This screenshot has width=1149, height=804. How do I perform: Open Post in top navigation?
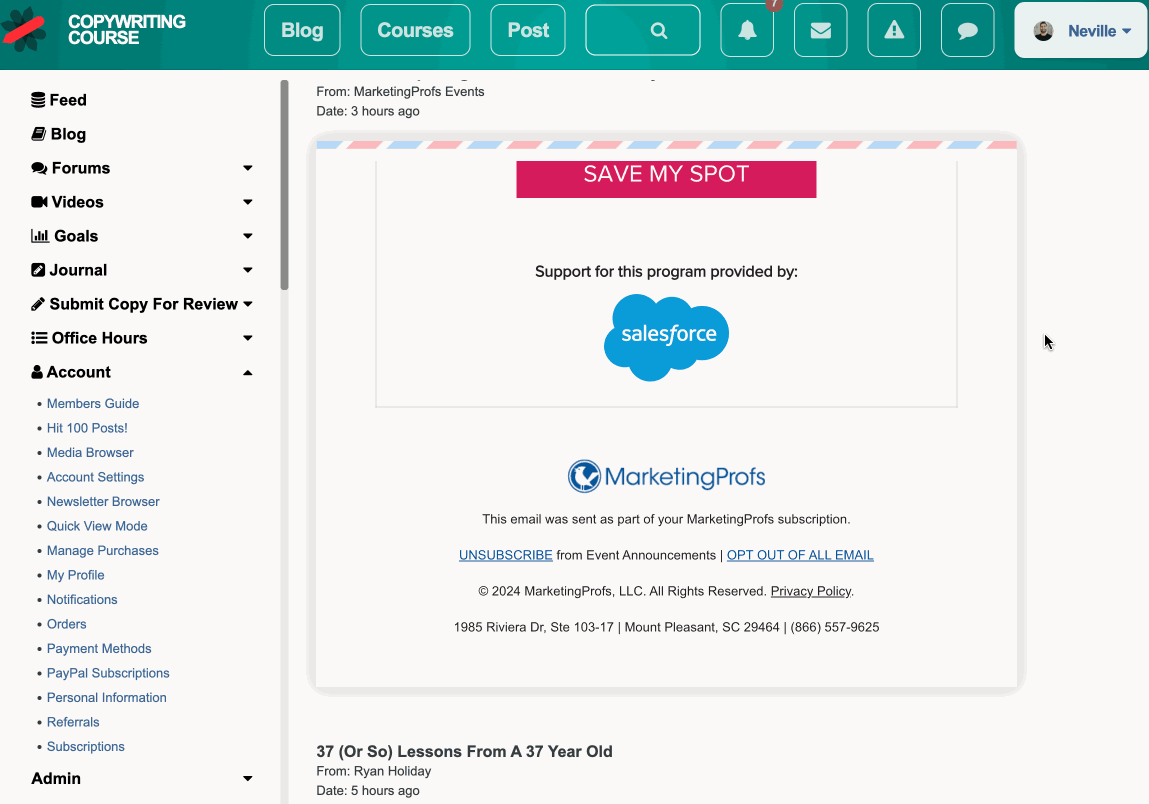pyautogui.click(x=528, y=30)
